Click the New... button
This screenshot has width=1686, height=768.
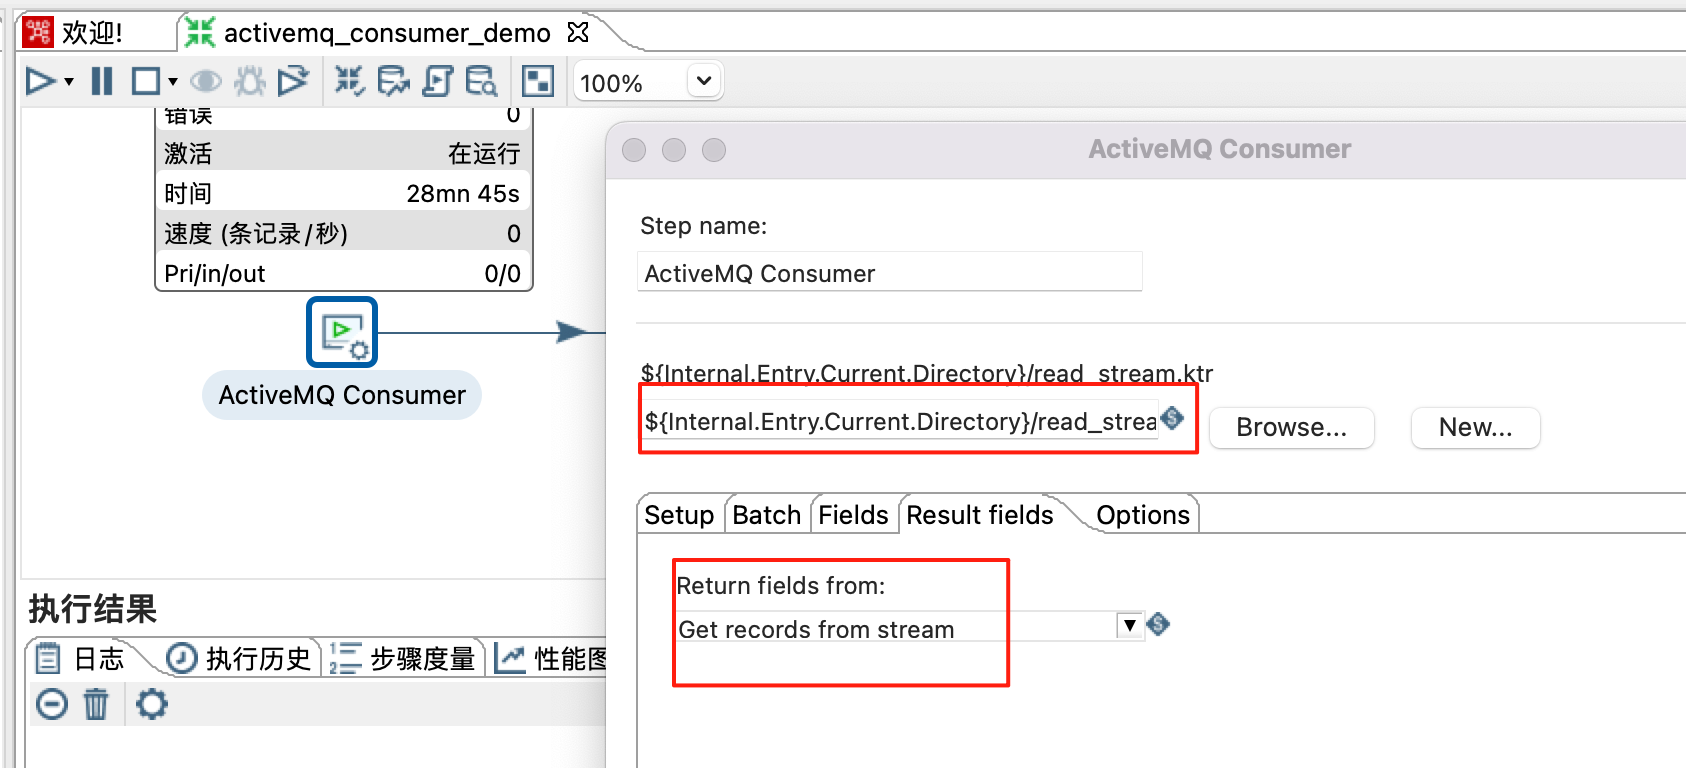tap(1475, 427)
